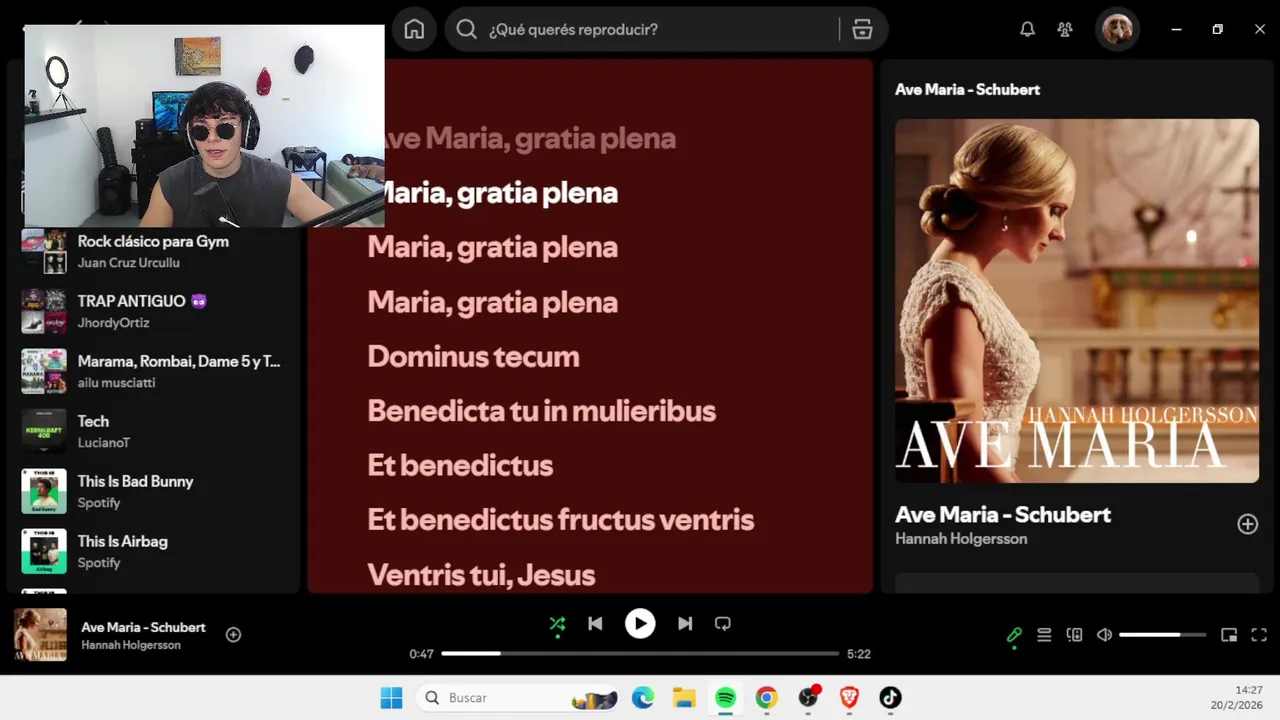
Task: Open the miniplayer
Action: point(1229,635)
